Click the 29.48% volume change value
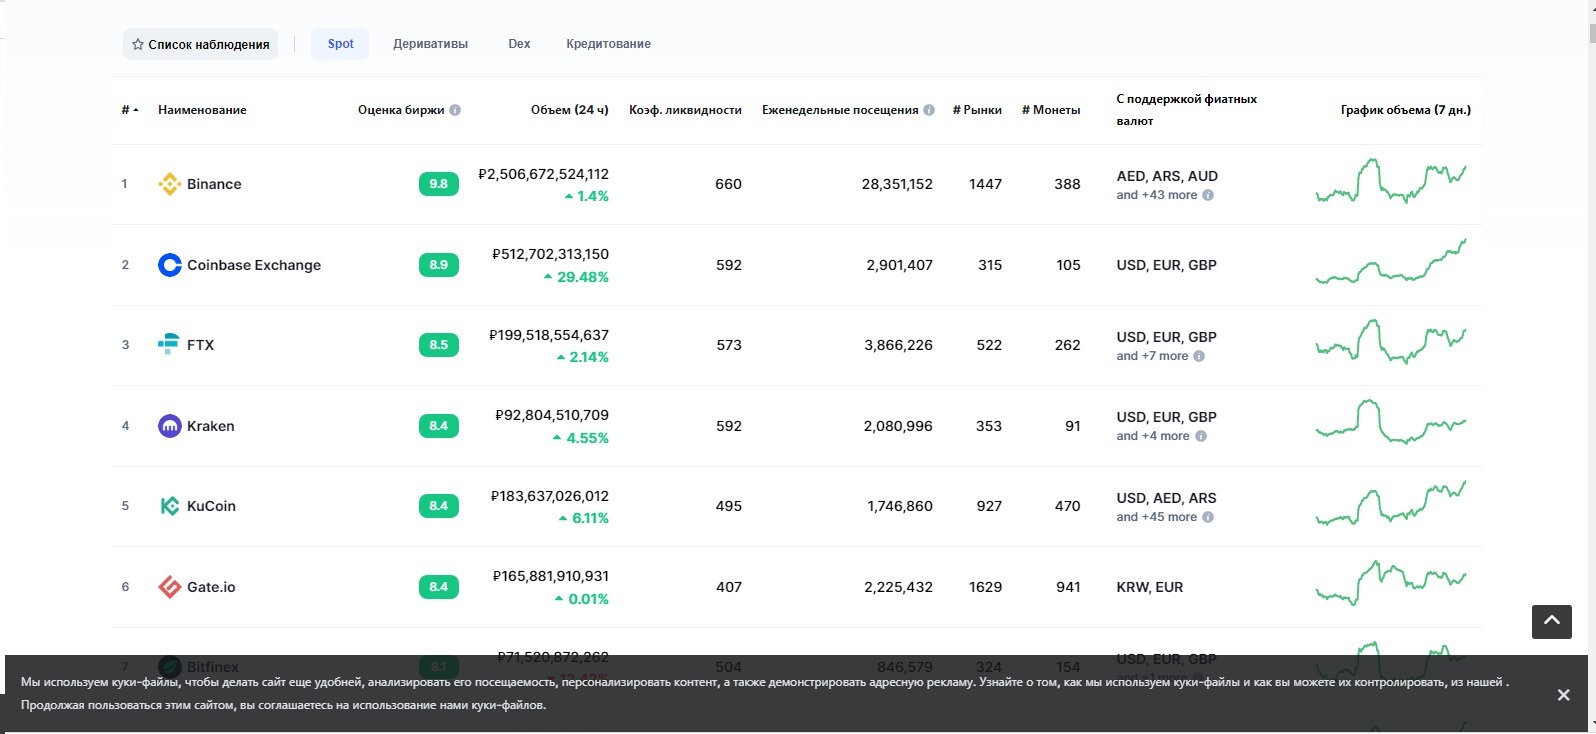Viewport: 1596px width, 734px height. [582, 277]
